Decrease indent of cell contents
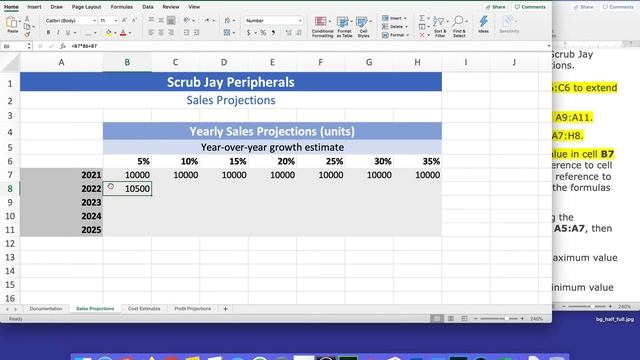640x360 pixels. [186, 33]
